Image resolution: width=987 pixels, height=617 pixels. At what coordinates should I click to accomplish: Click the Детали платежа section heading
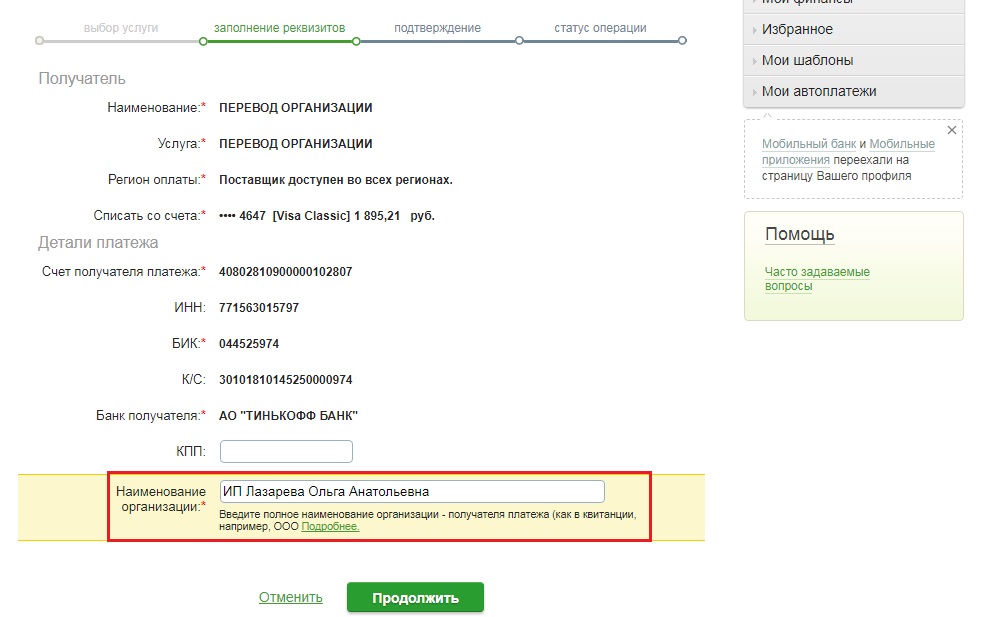click(98, 242)
